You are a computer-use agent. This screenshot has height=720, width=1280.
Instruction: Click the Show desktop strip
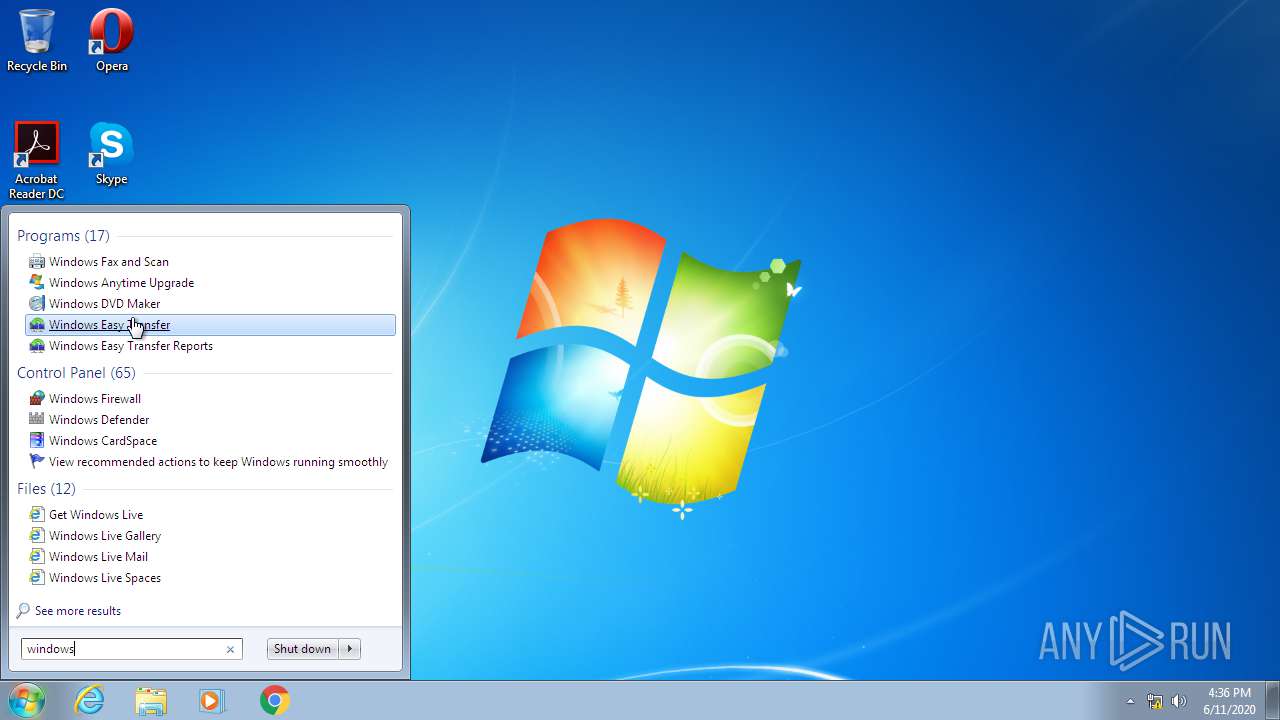point(1272,701)
